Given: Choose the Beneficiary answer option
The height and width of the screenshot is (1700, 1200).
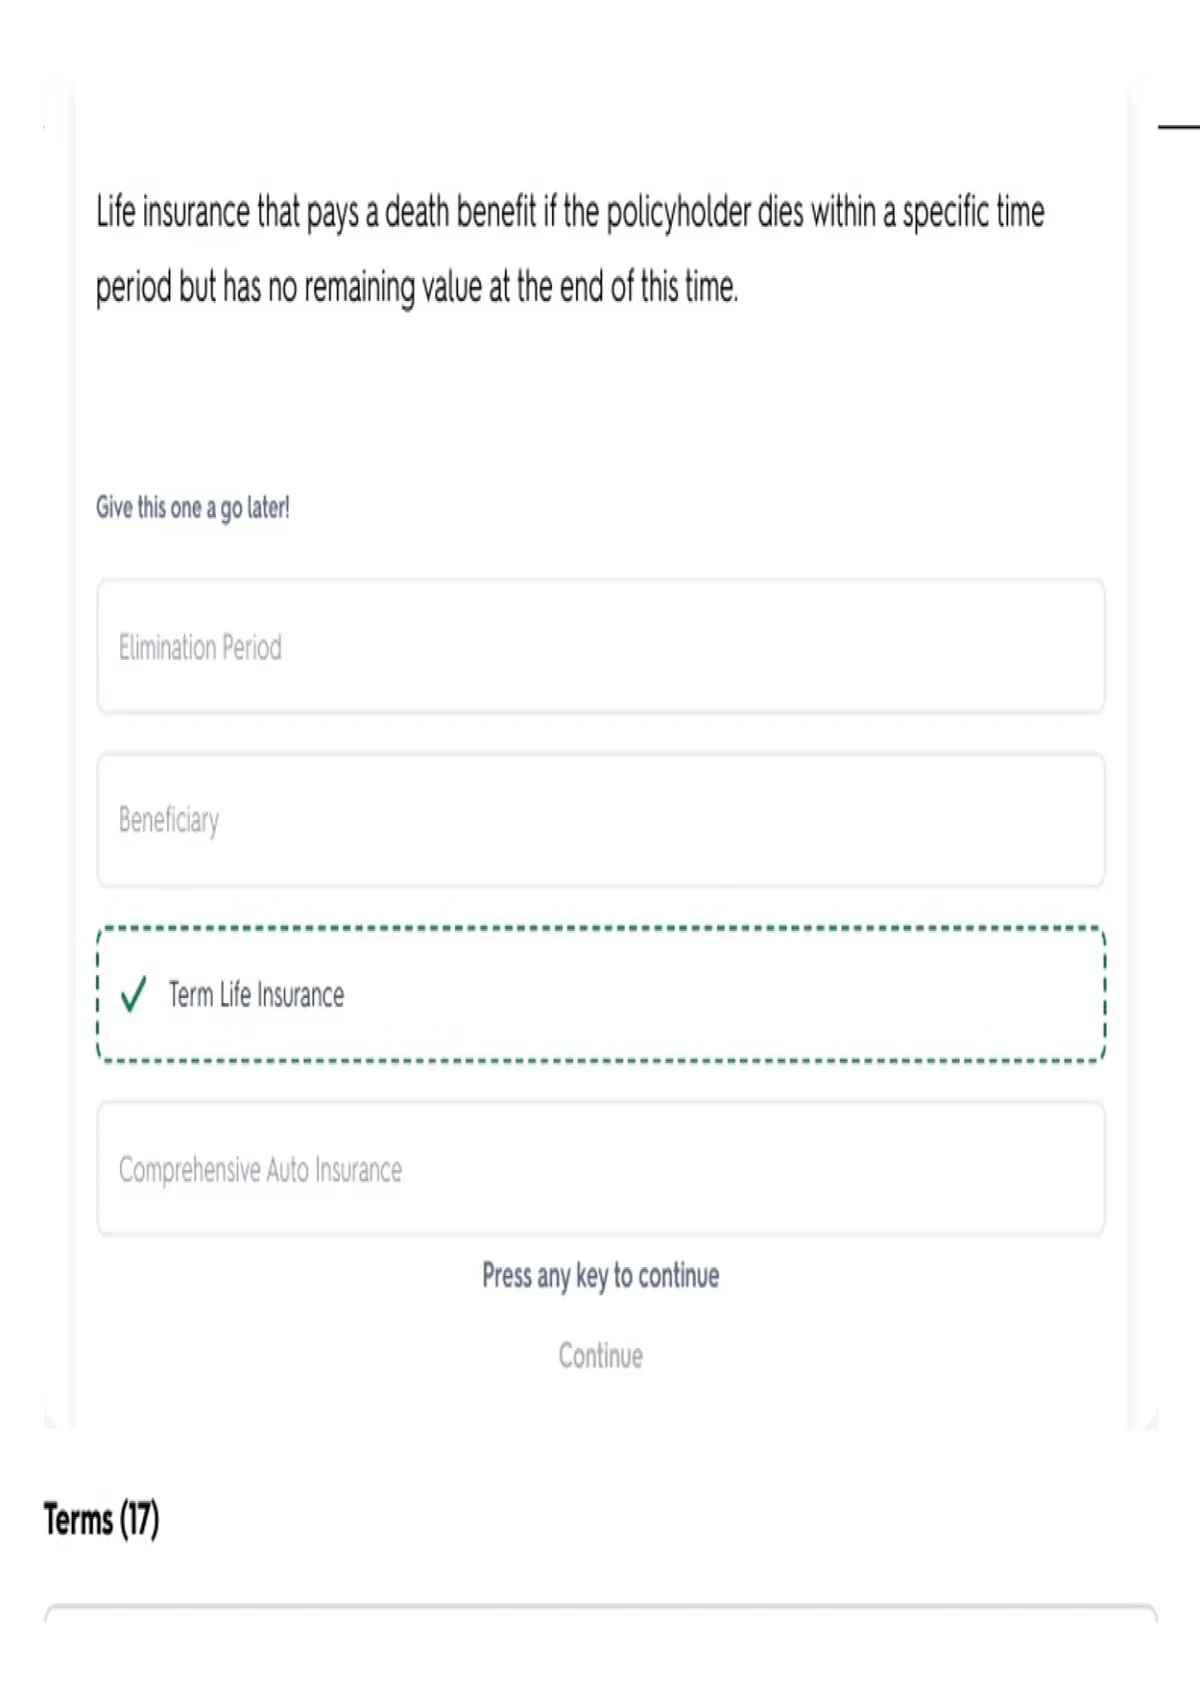Looking at the screenshot, I should [x=600, y=820].
